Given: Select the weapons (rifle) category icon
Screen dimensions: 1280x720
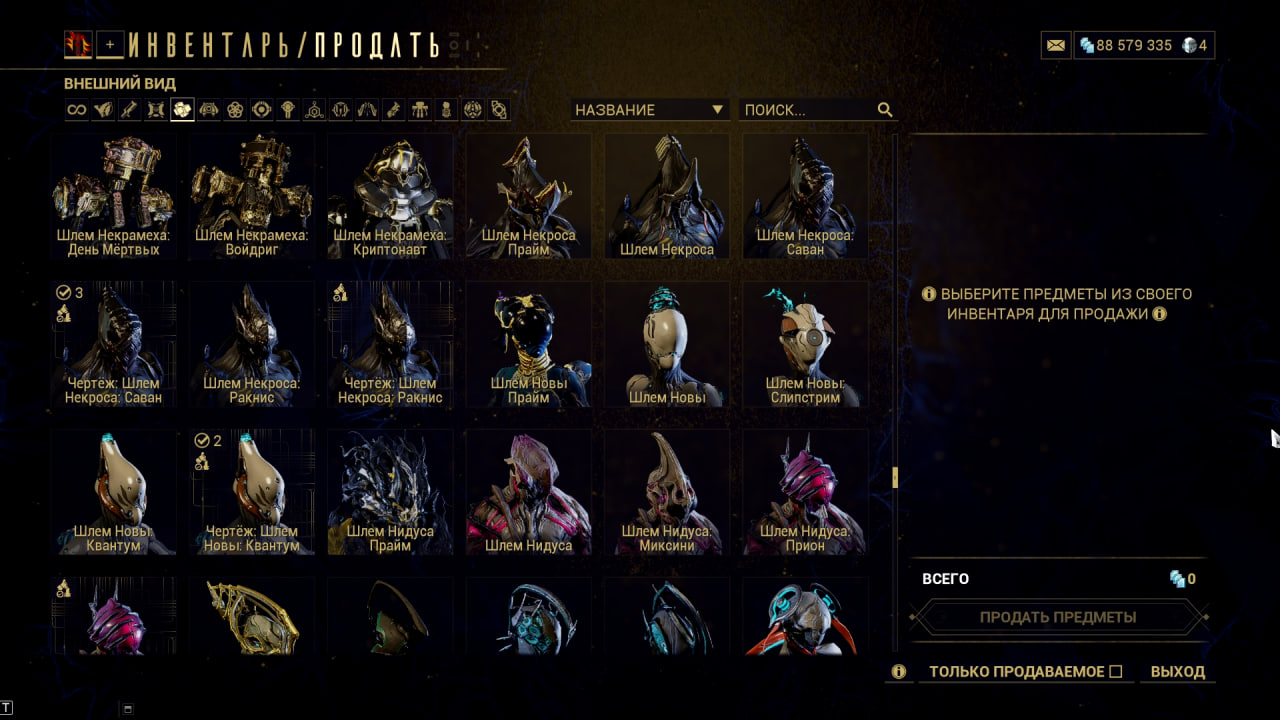Looking at the screenshot, I should (x=130, y=110).
